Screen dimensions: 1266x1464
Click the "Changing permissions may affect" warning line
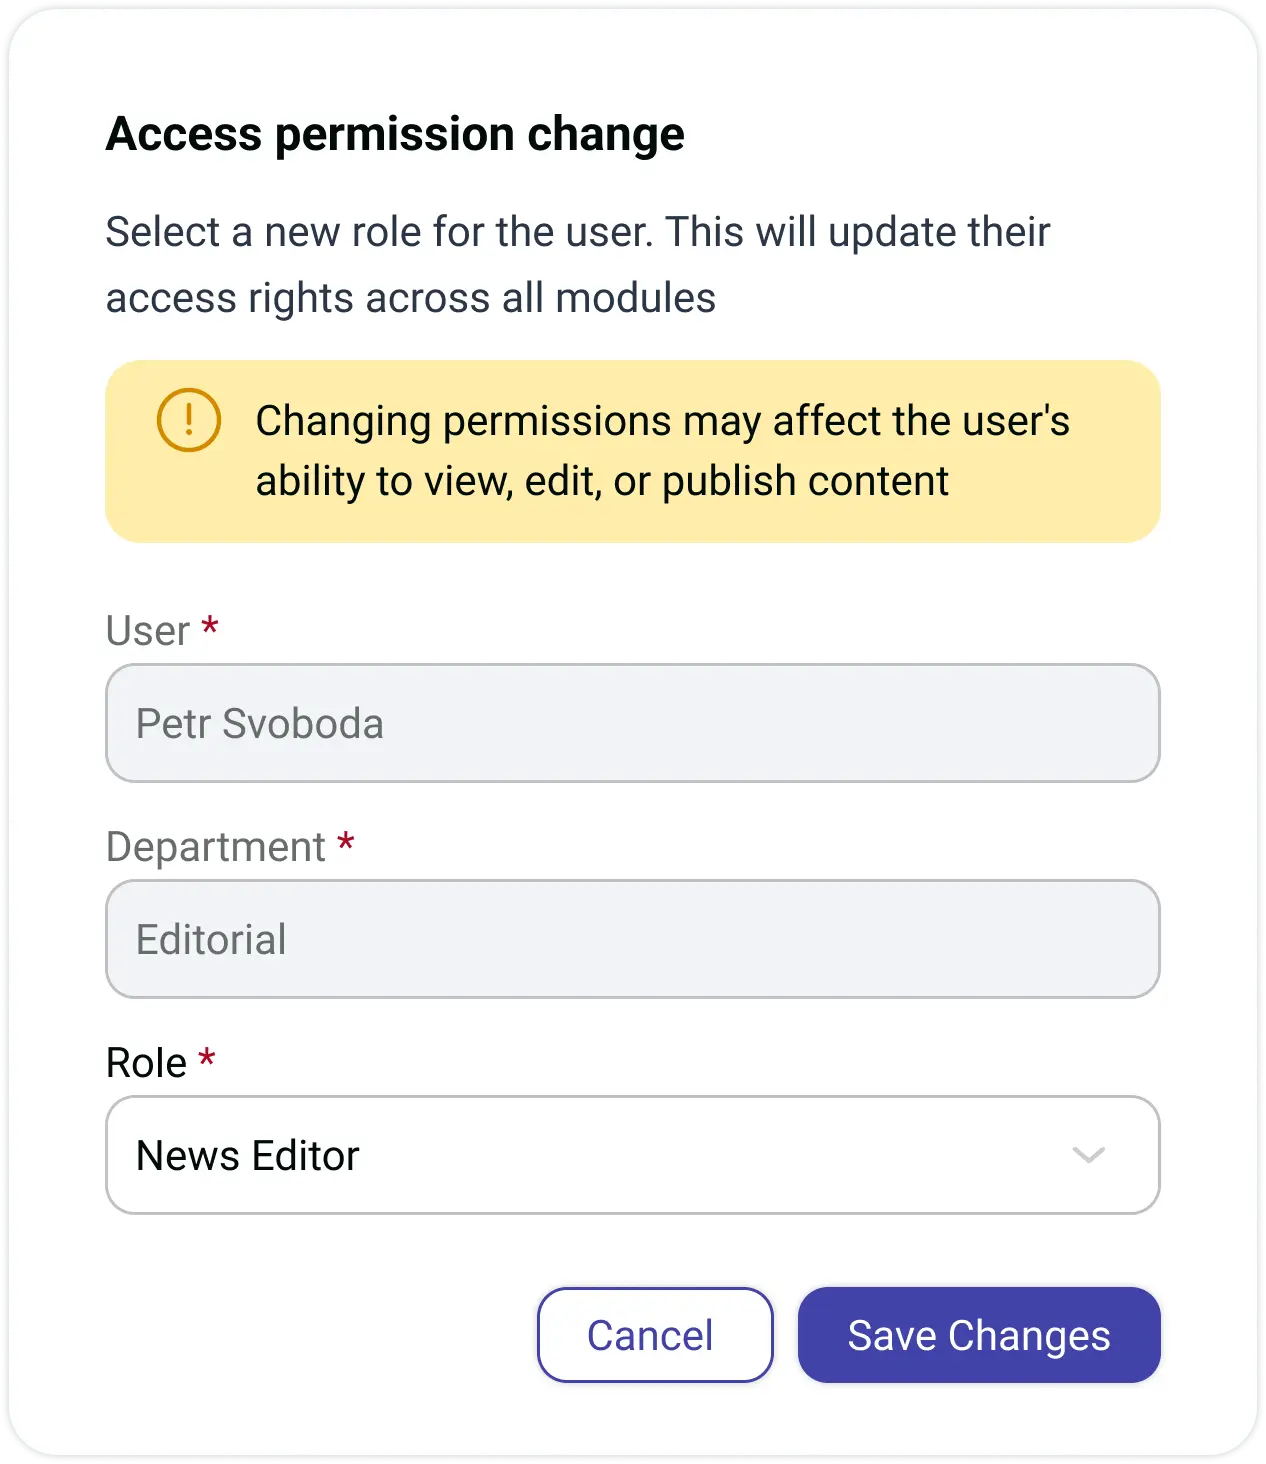tap(662, 421)
